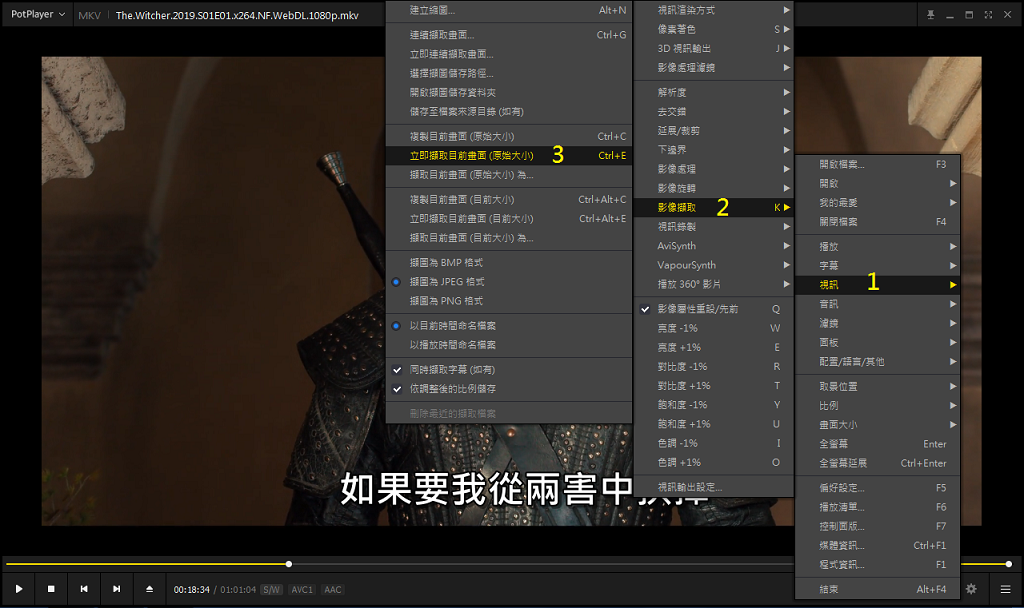Open the settings gear in control bar
The height and width of the screenshot is (608, 1024).
click(x=971, y=589)
